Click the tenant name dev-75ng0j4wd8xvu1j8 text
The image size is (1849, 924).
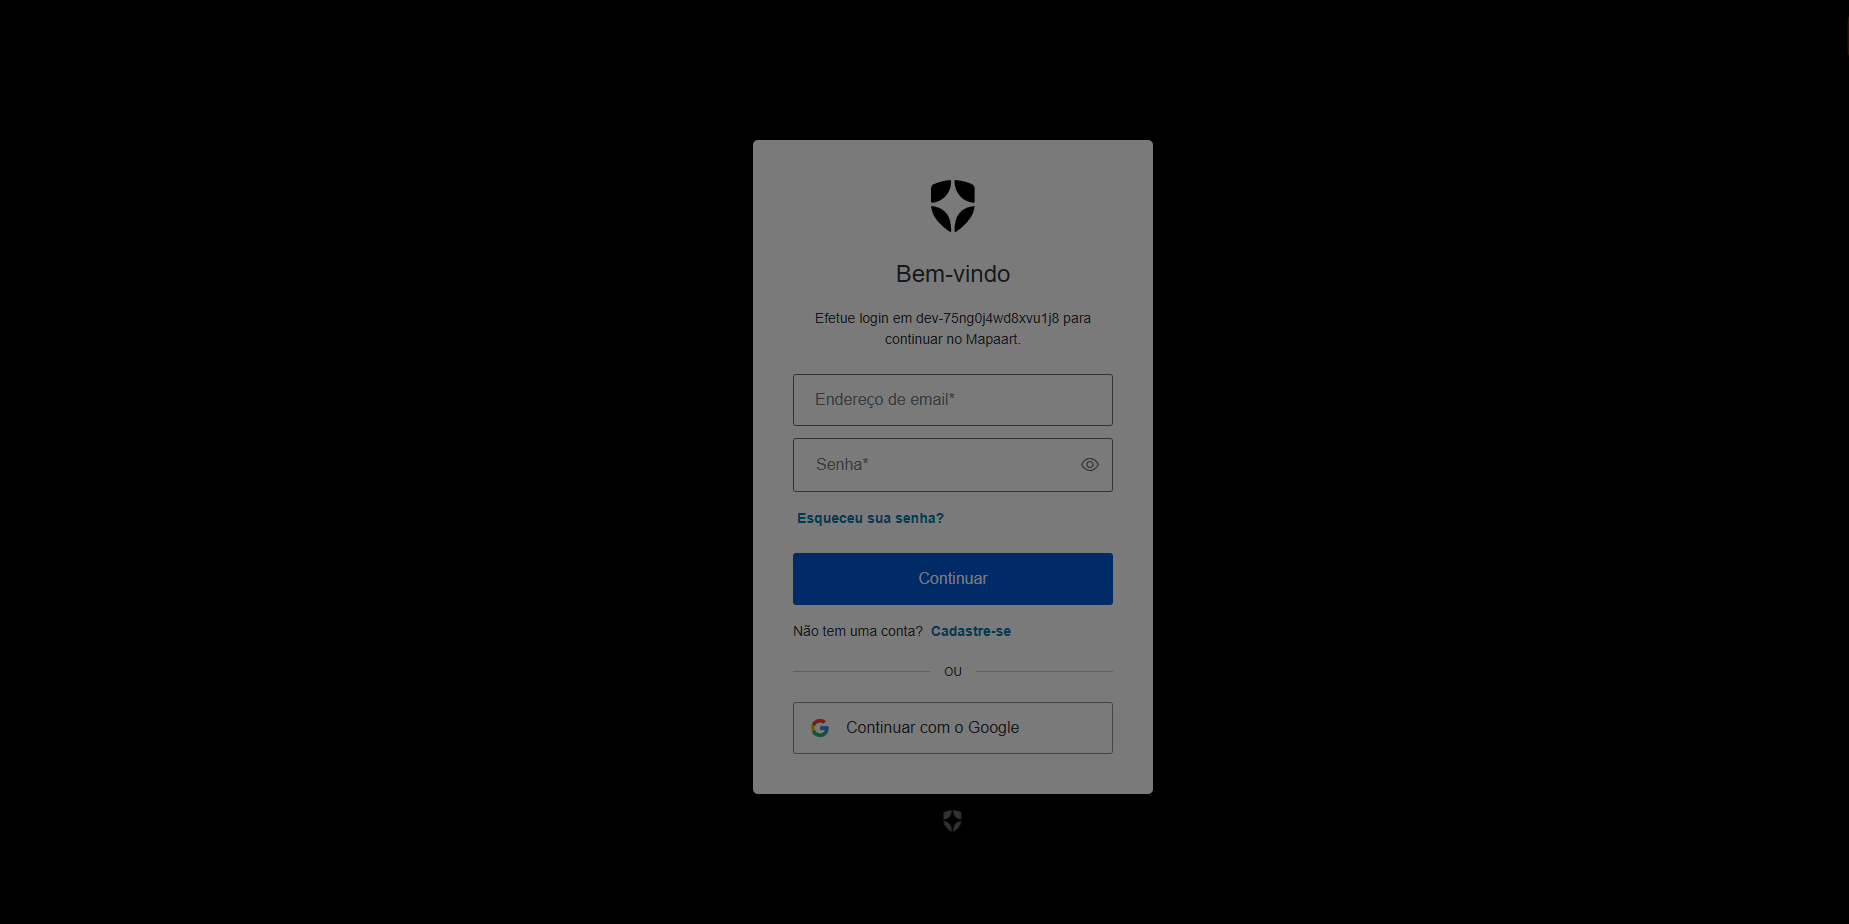987,318
